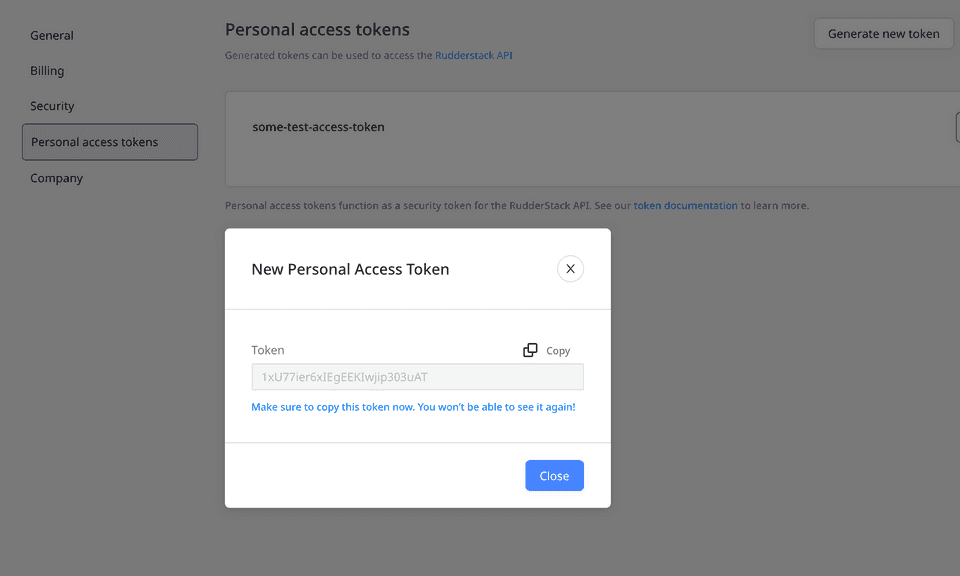The image size is (960, 576).
Task: Copy the generated token to clipboard
Action: pyautogui.click(x=546, y=350)
